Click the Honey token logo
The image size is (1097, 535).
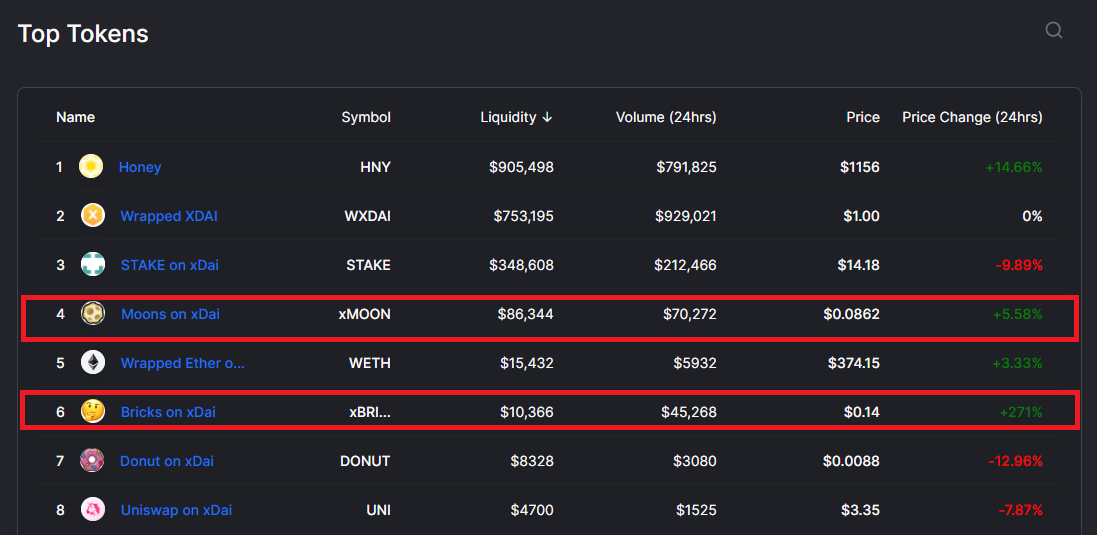click(91, 167)
